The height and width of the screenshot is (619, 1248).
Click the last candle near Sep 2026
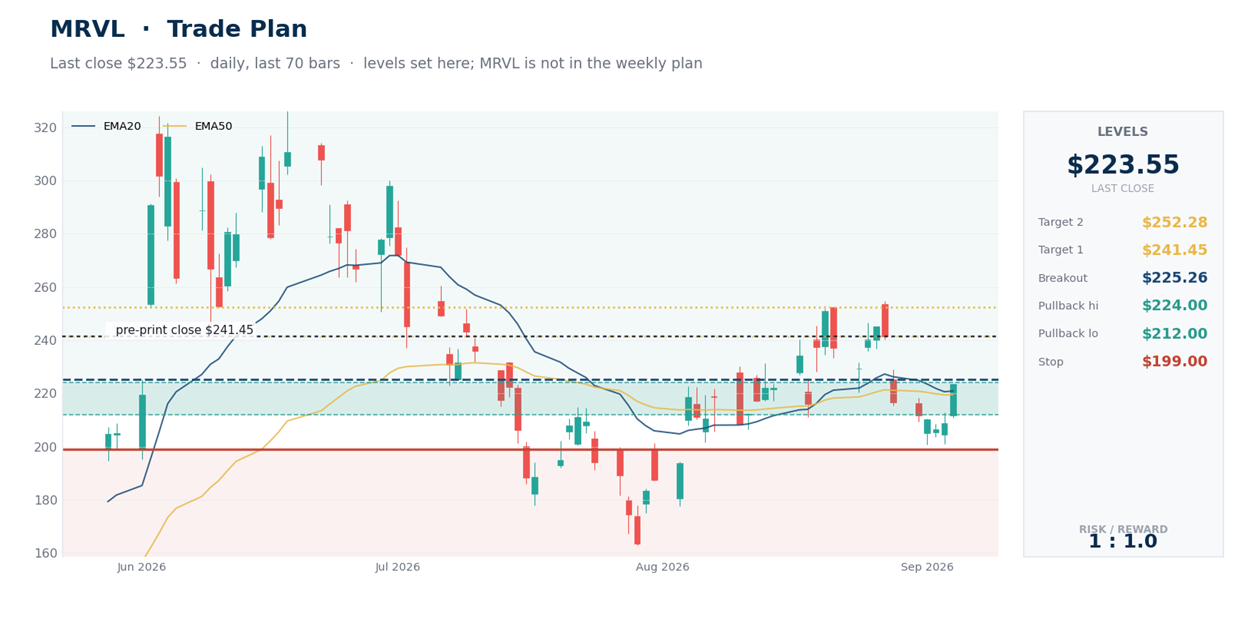pyautogui.click(x=953, y=400)
